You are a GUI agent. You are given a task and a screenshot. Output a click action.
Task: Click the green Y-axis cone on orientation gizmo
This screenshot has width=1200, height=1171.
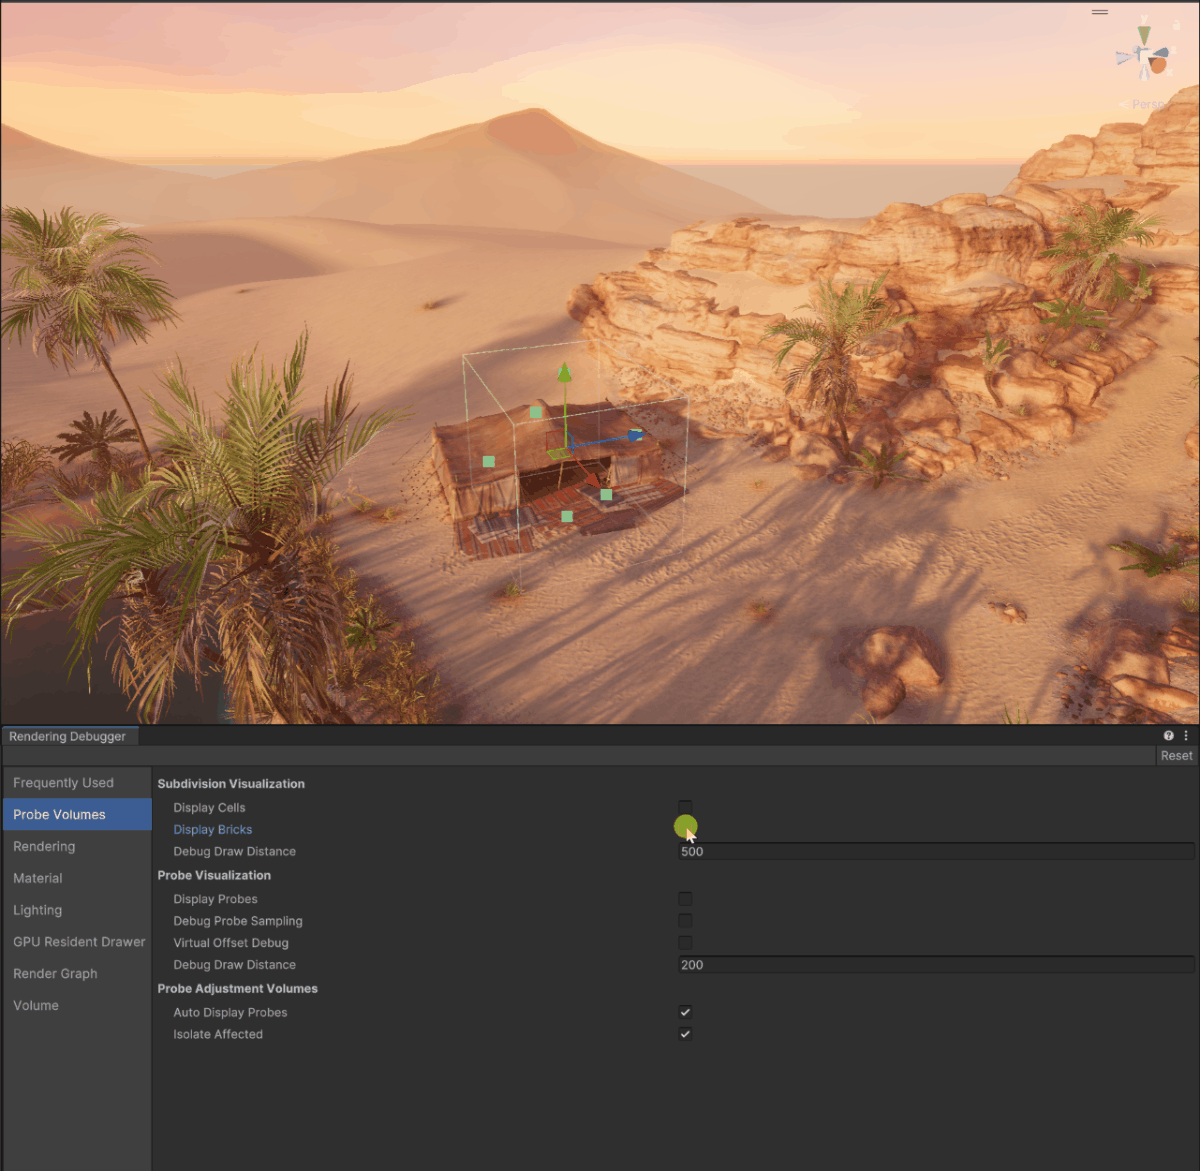pyautogui.click(x=1144, y=36)
